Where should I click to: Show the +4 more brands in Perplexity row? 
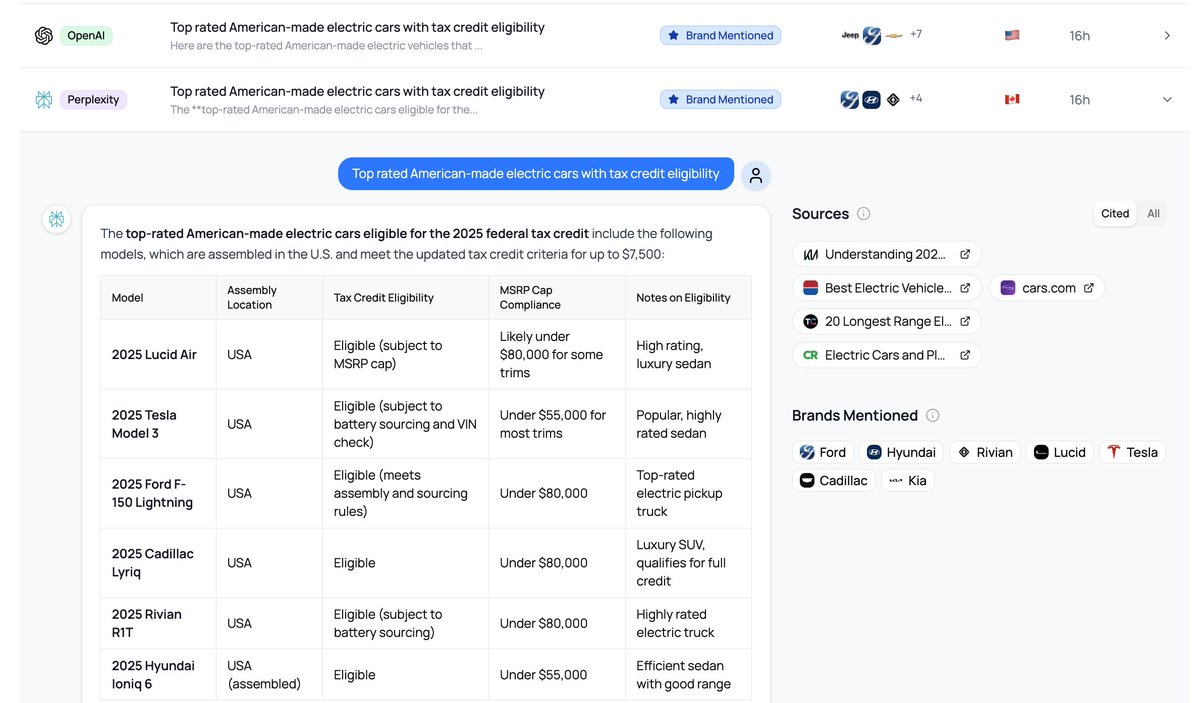pyautogui.click(x=916, y=98)
